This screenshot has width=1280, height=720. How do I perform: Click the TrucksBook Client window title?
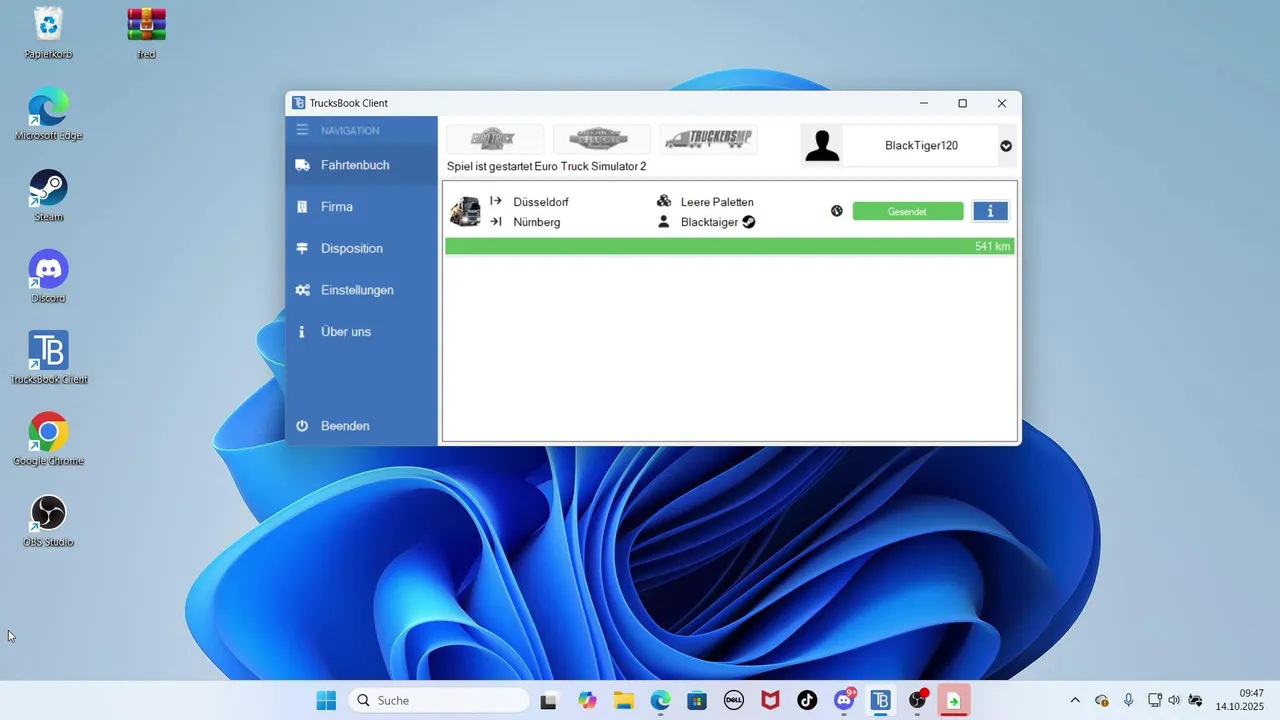click(349, 103)
